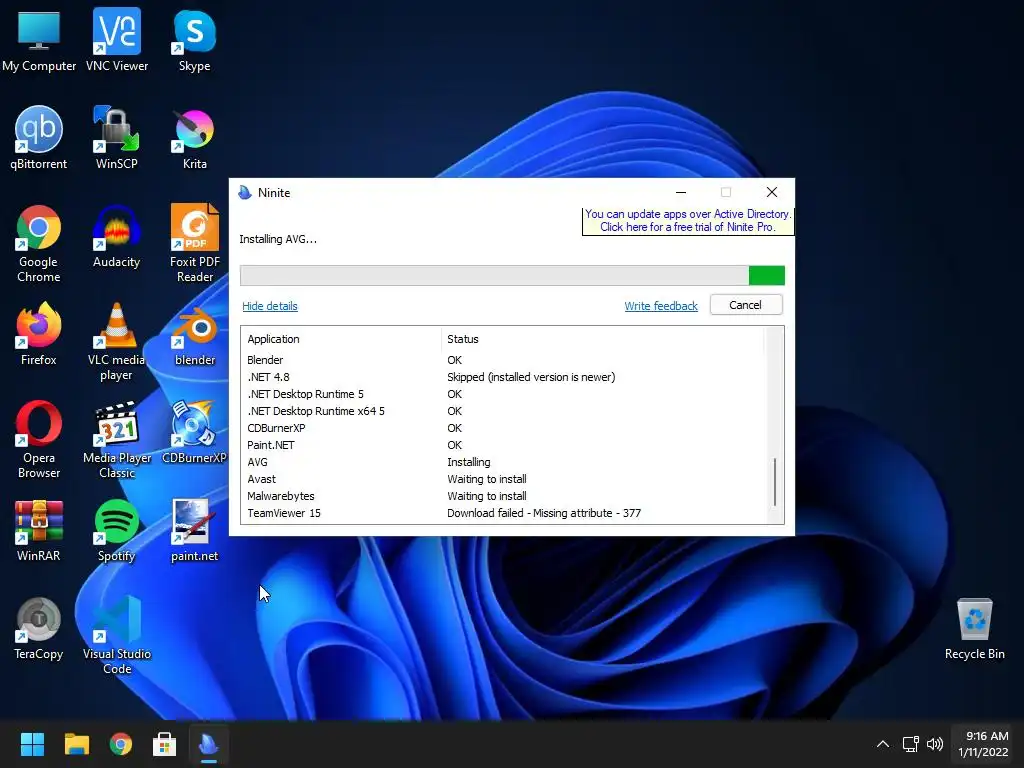Open network status tray icon
The width and height of the screenshot is (1024, 768).
[x=910, y=744]
